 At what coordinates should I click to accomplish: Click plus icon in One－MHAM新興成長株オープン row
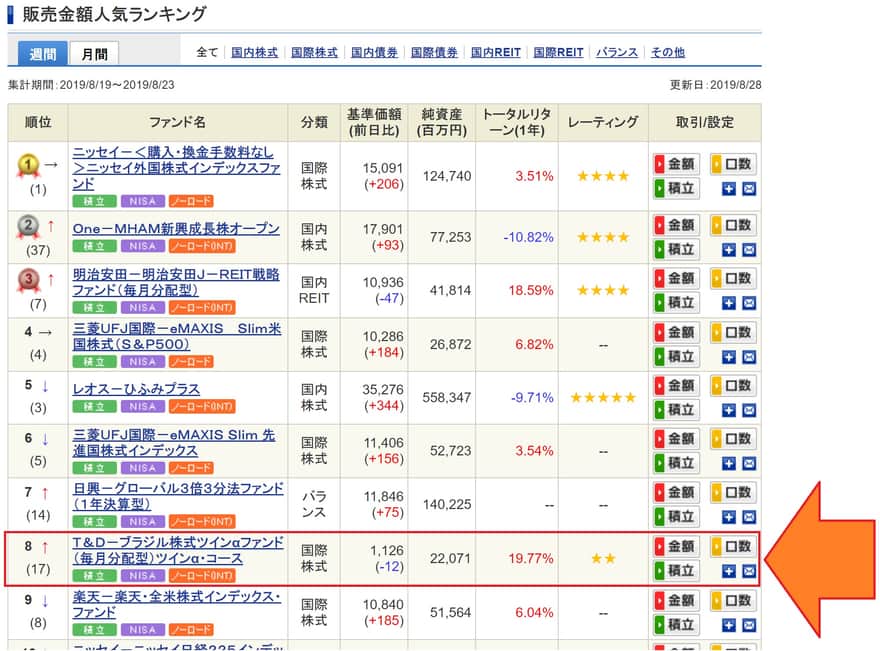point(728,250)
